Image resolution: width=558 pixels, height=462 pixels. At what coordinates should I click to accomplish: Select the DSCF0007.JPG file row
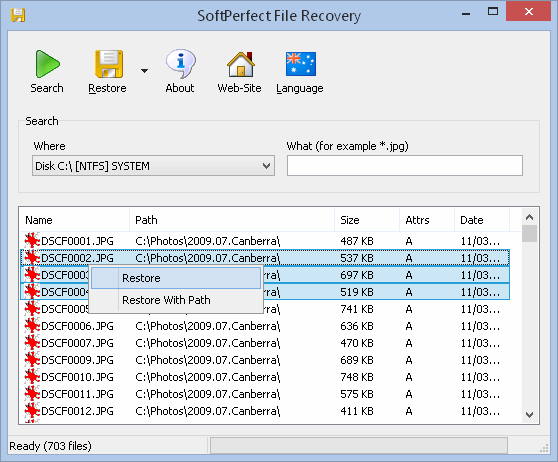tap(265, 343)
